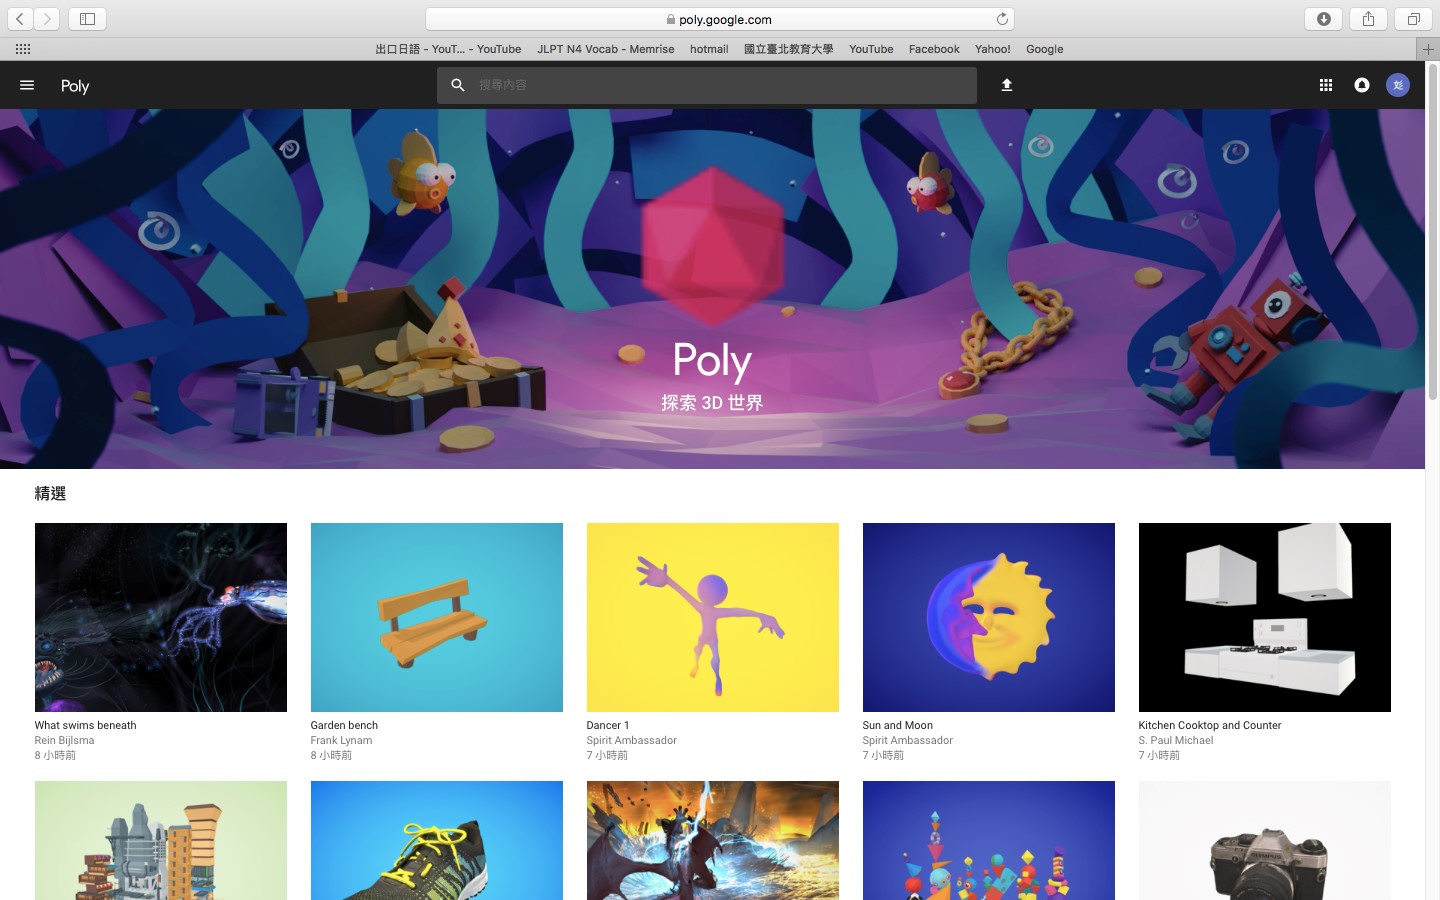Click the Garden bench title
This screenshot has height=900, width=1440.
click(344, 726)
